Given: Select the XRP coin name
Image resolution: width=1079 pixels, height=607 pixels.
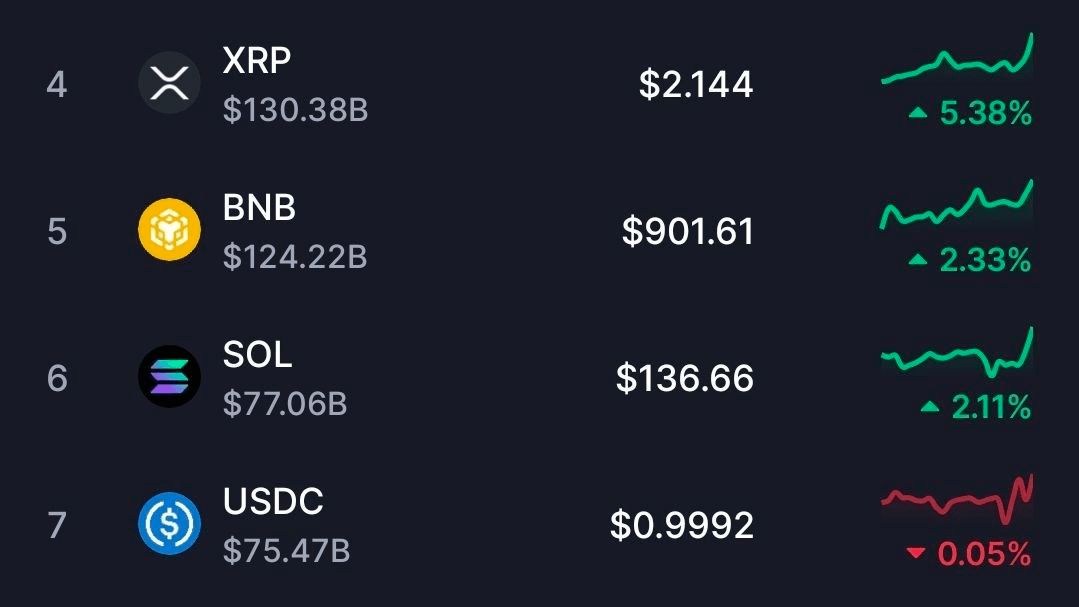Looking at the screenshot, I should [257, 60].
